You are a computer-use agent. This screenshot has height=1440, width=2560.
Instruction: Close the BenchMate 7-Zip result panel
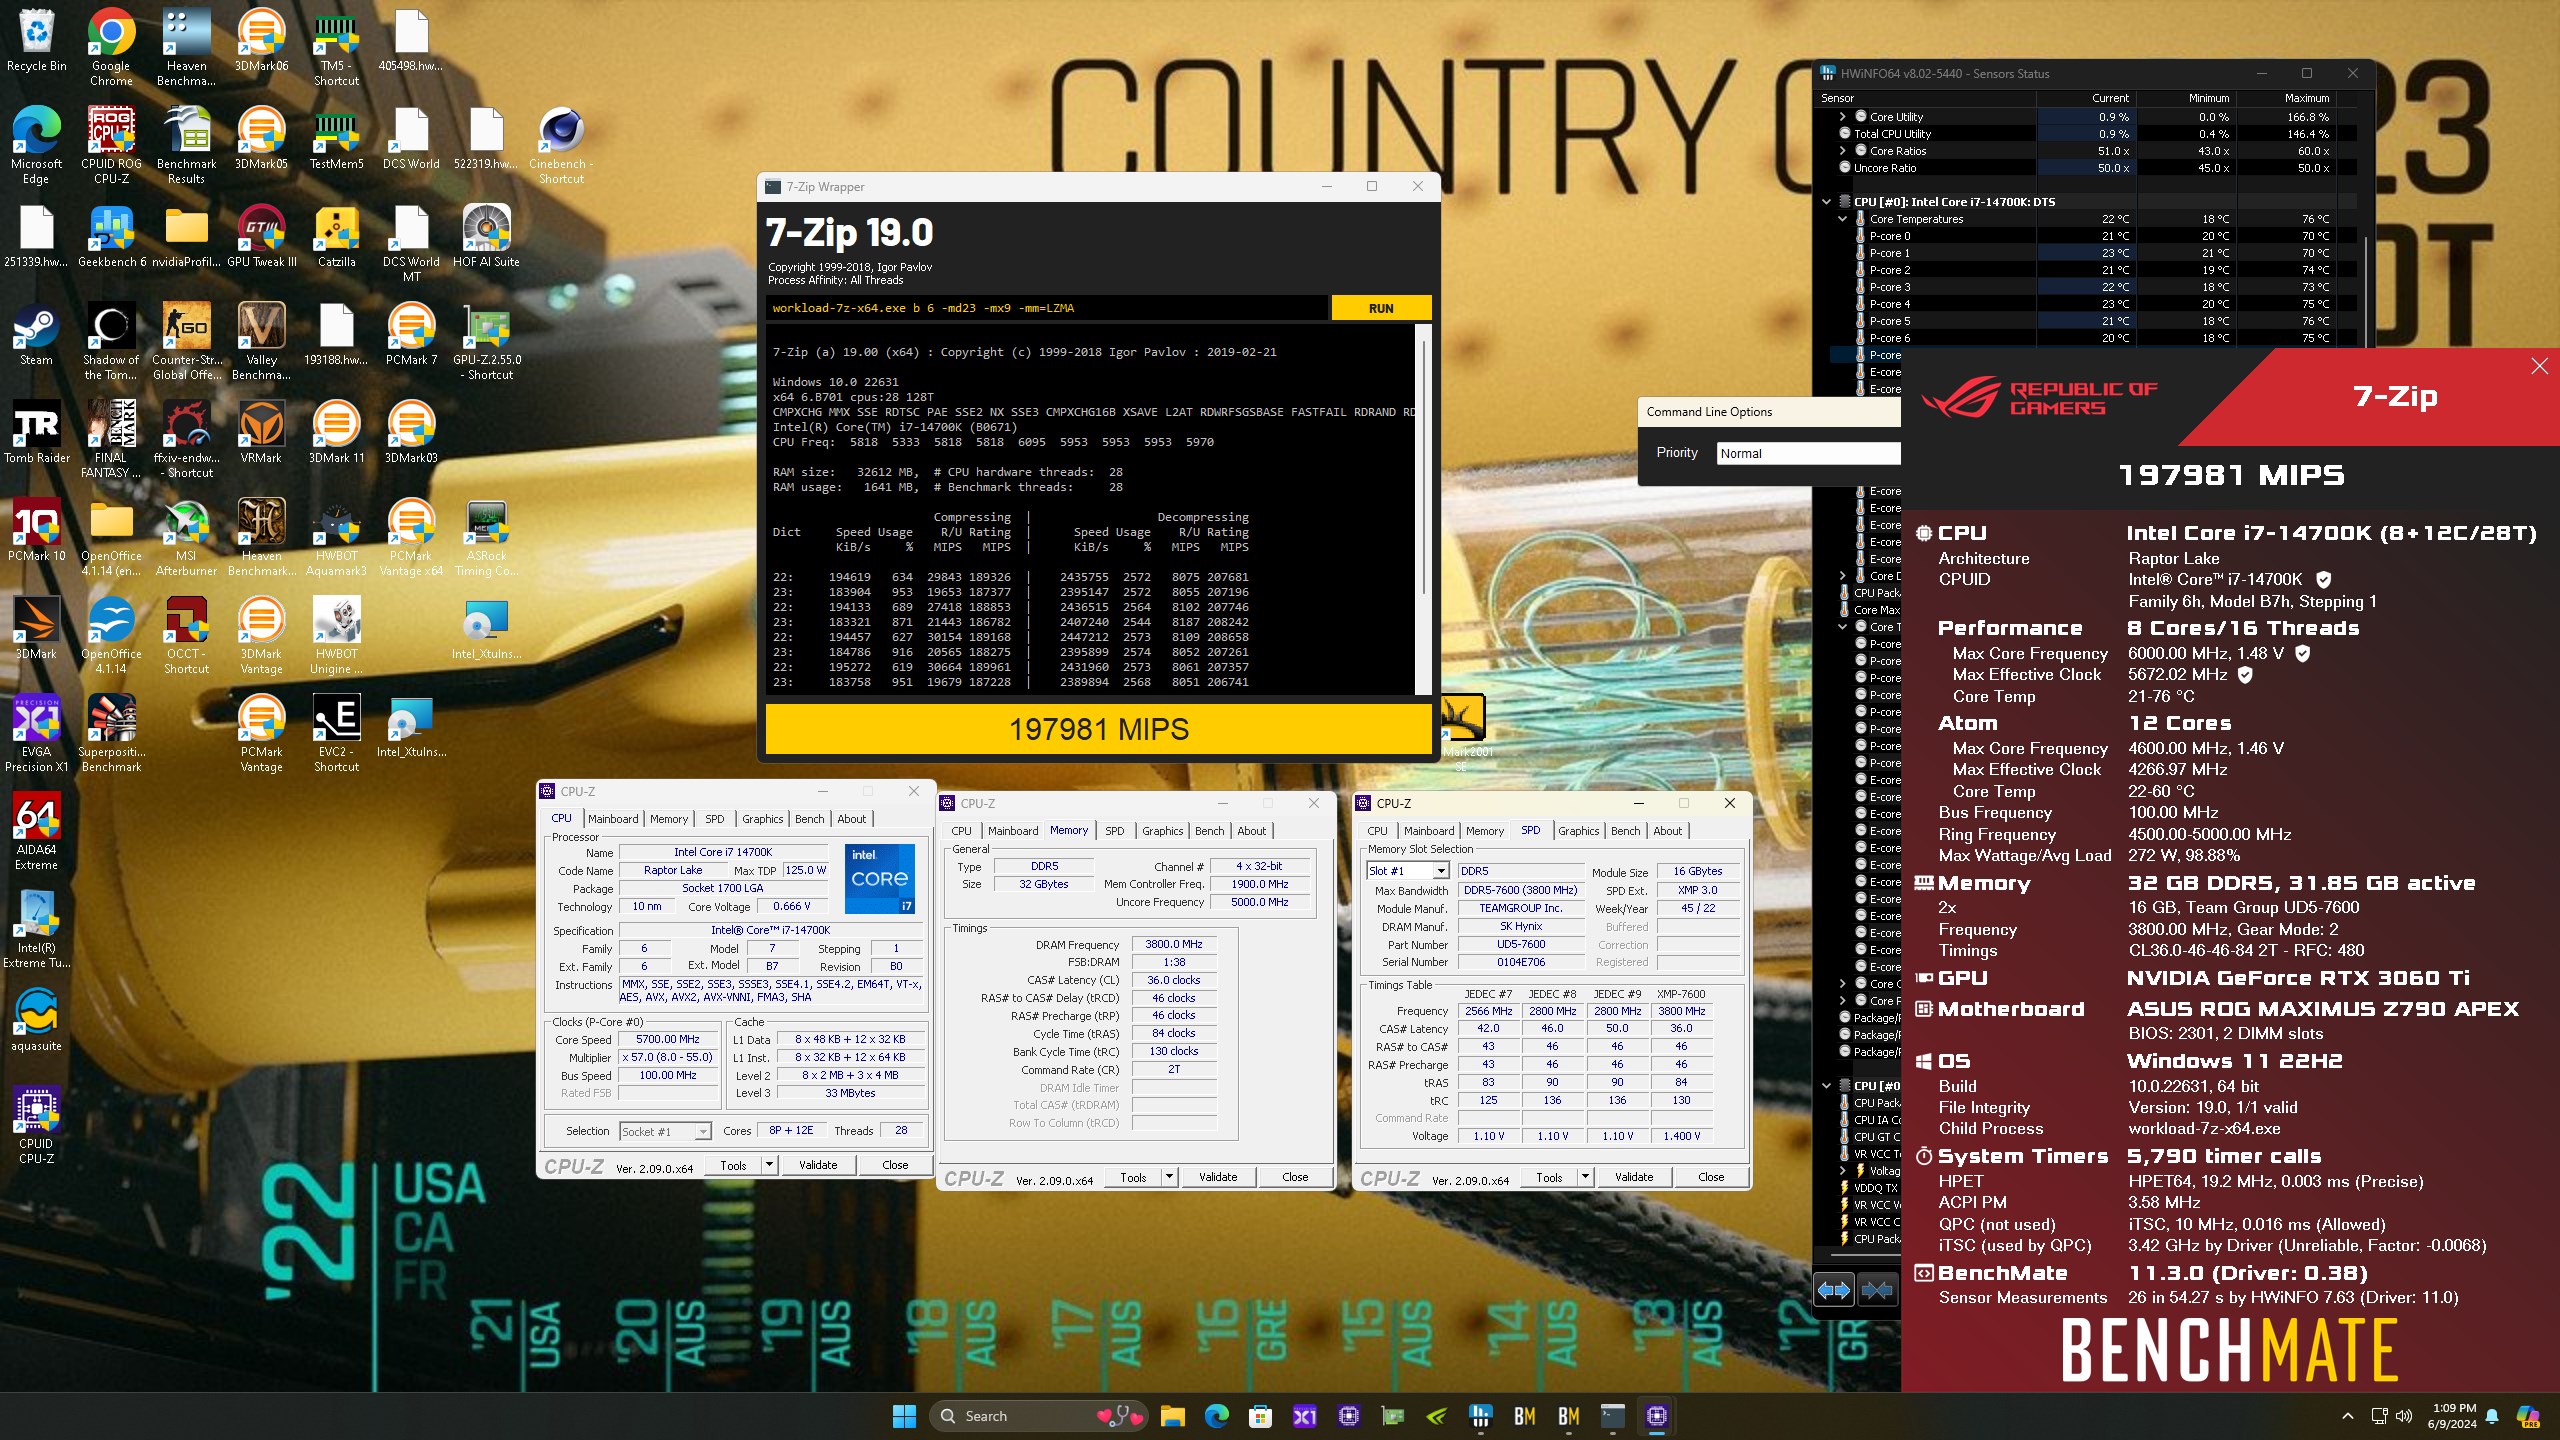2540,366
